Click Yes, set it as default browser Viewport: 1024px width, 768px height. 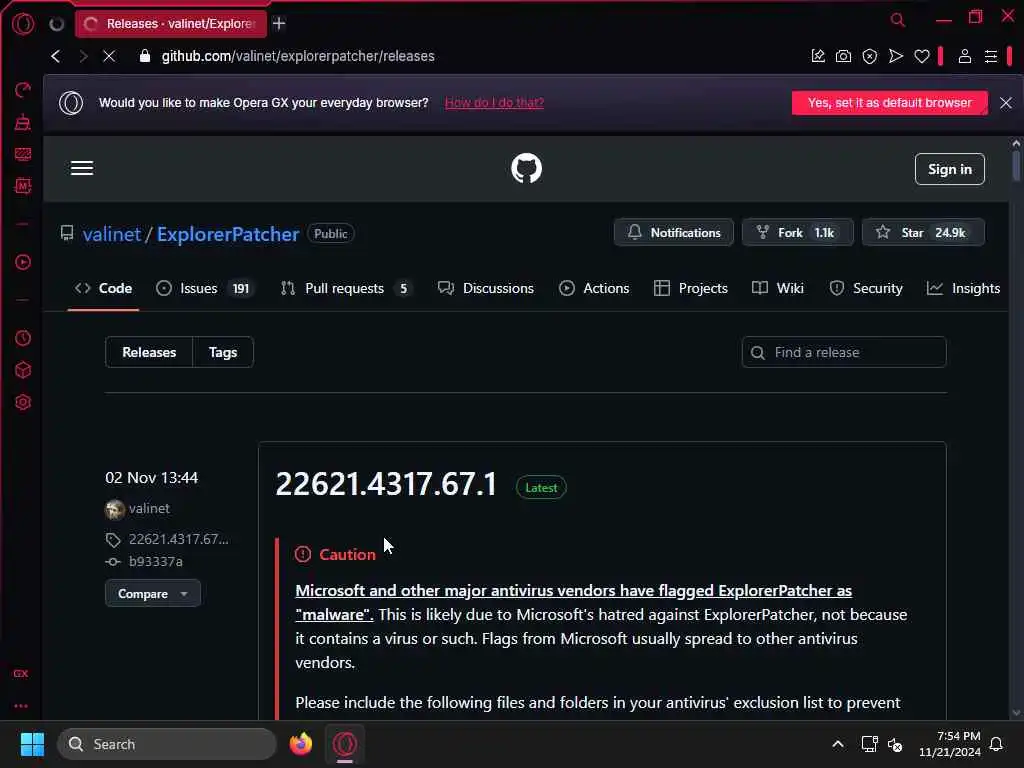pos(889,103)
